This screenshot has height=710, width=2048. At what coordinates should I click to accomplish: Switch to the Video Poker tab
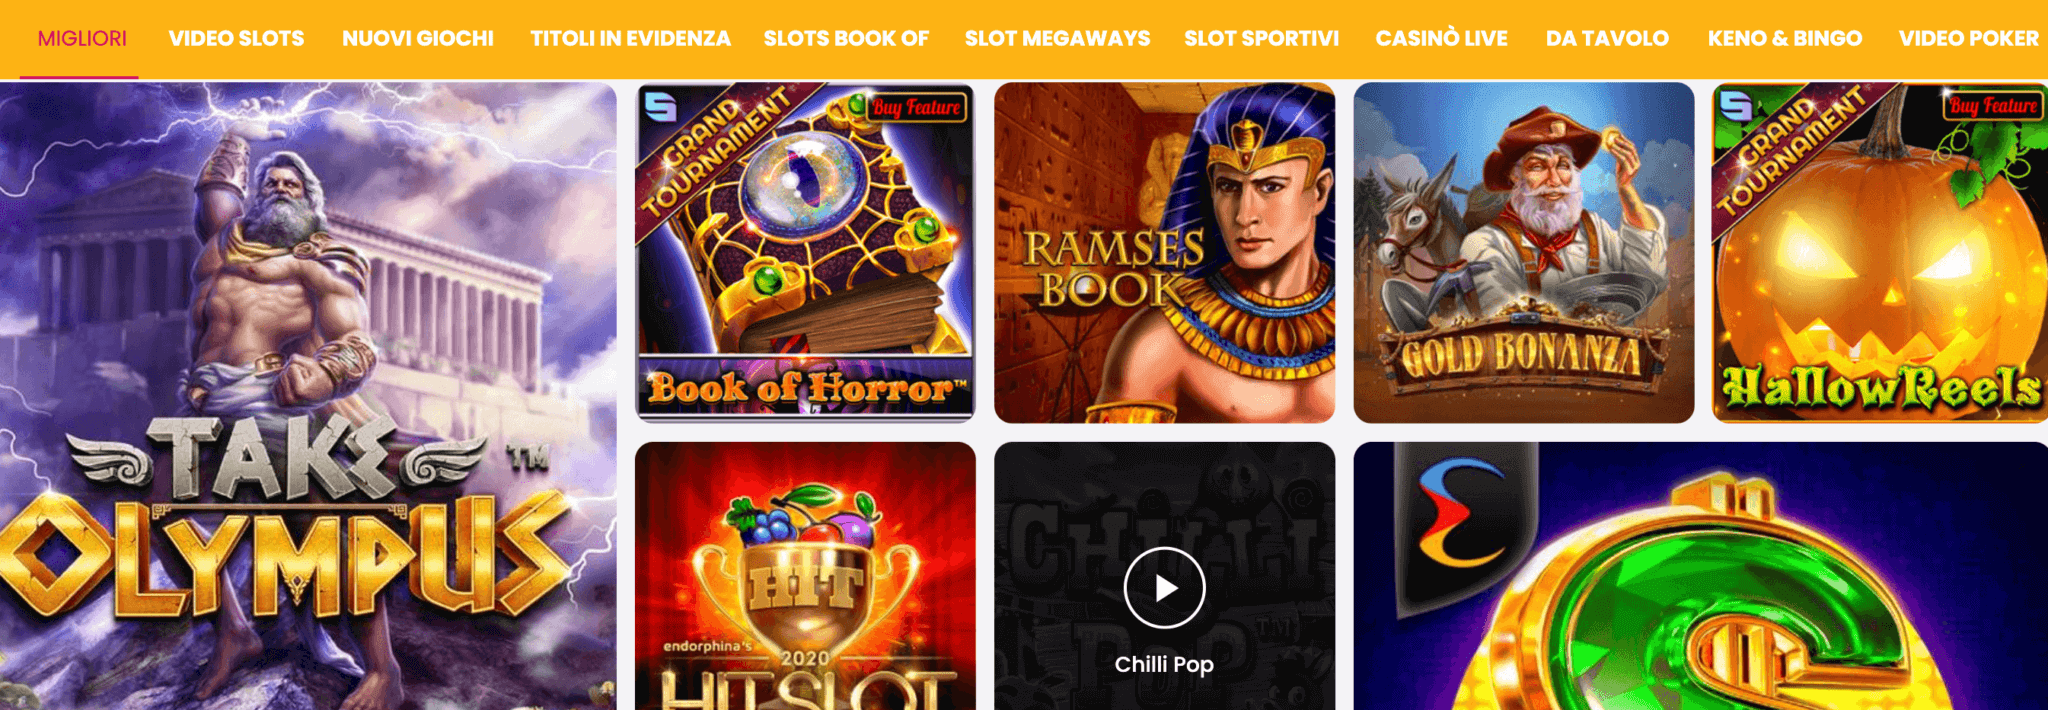(1968, 39)
